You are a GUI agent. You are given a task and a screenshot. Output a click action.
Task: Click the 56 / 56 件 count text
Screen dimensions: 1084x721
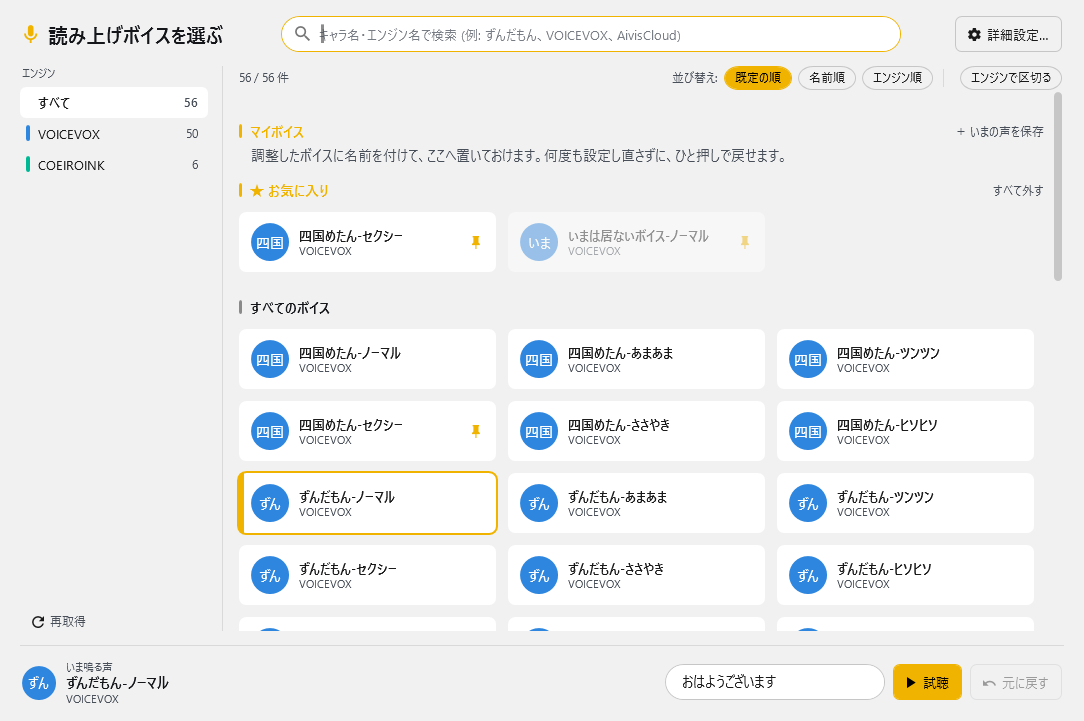(264, 77)
